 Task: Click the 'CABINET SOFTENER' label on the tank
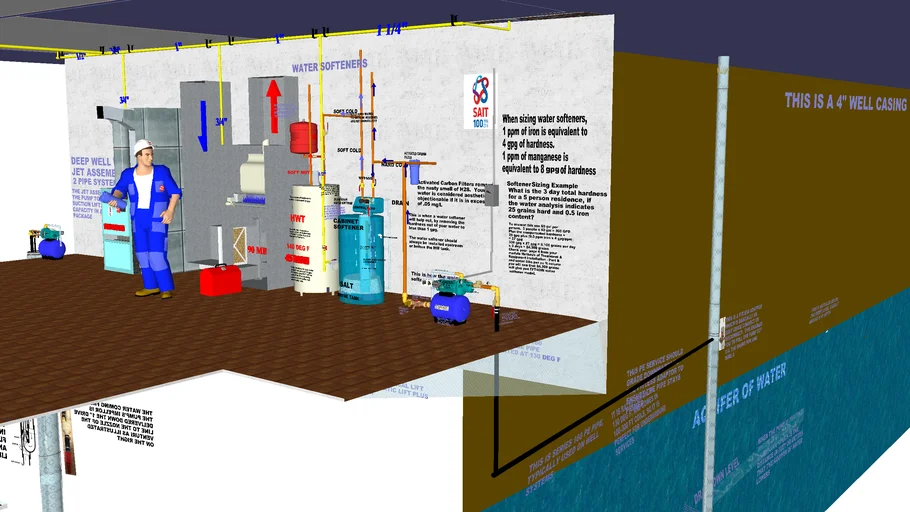tap(348, 223)
